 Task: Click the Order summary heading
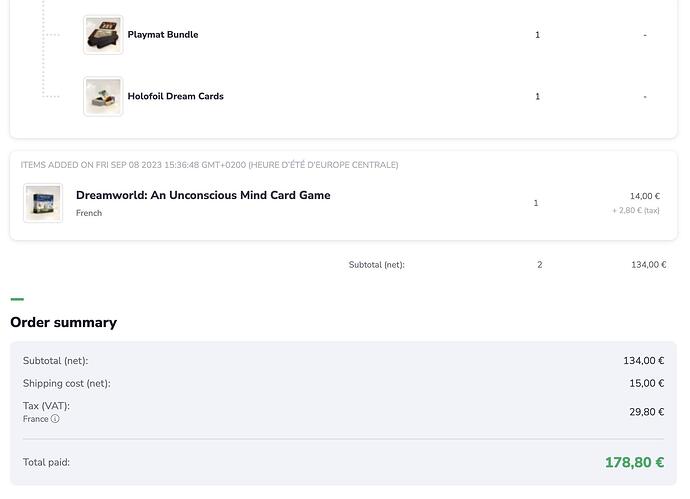tap(63, 322)
